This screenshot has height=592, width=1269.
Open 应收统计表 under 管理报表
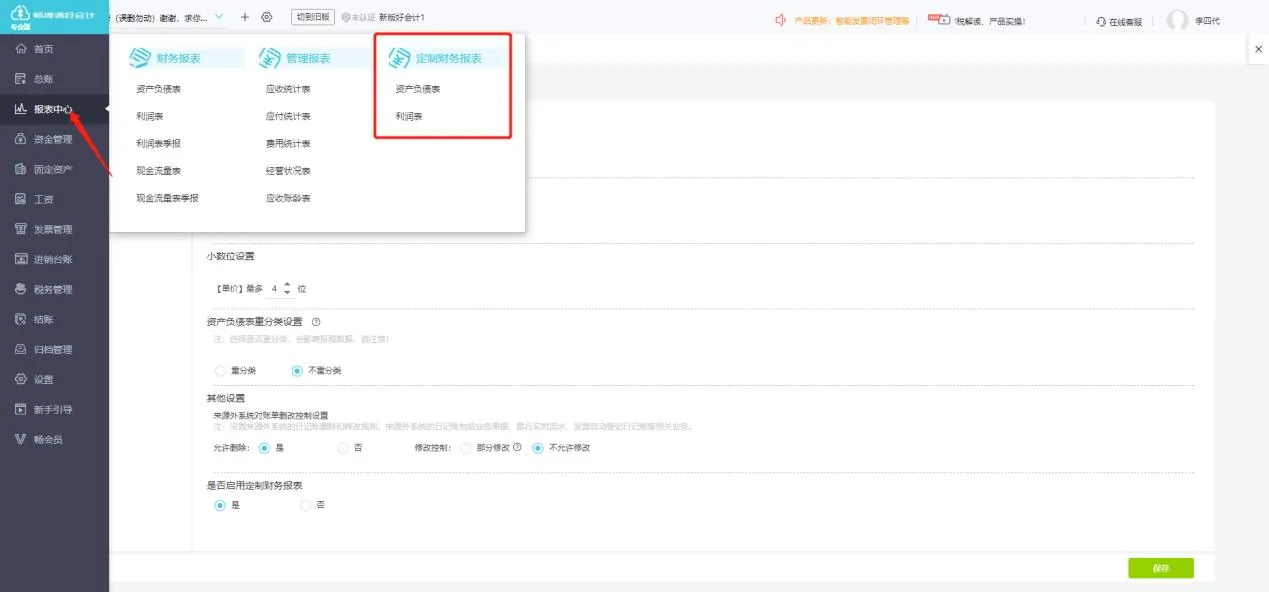tap(288, 89)
